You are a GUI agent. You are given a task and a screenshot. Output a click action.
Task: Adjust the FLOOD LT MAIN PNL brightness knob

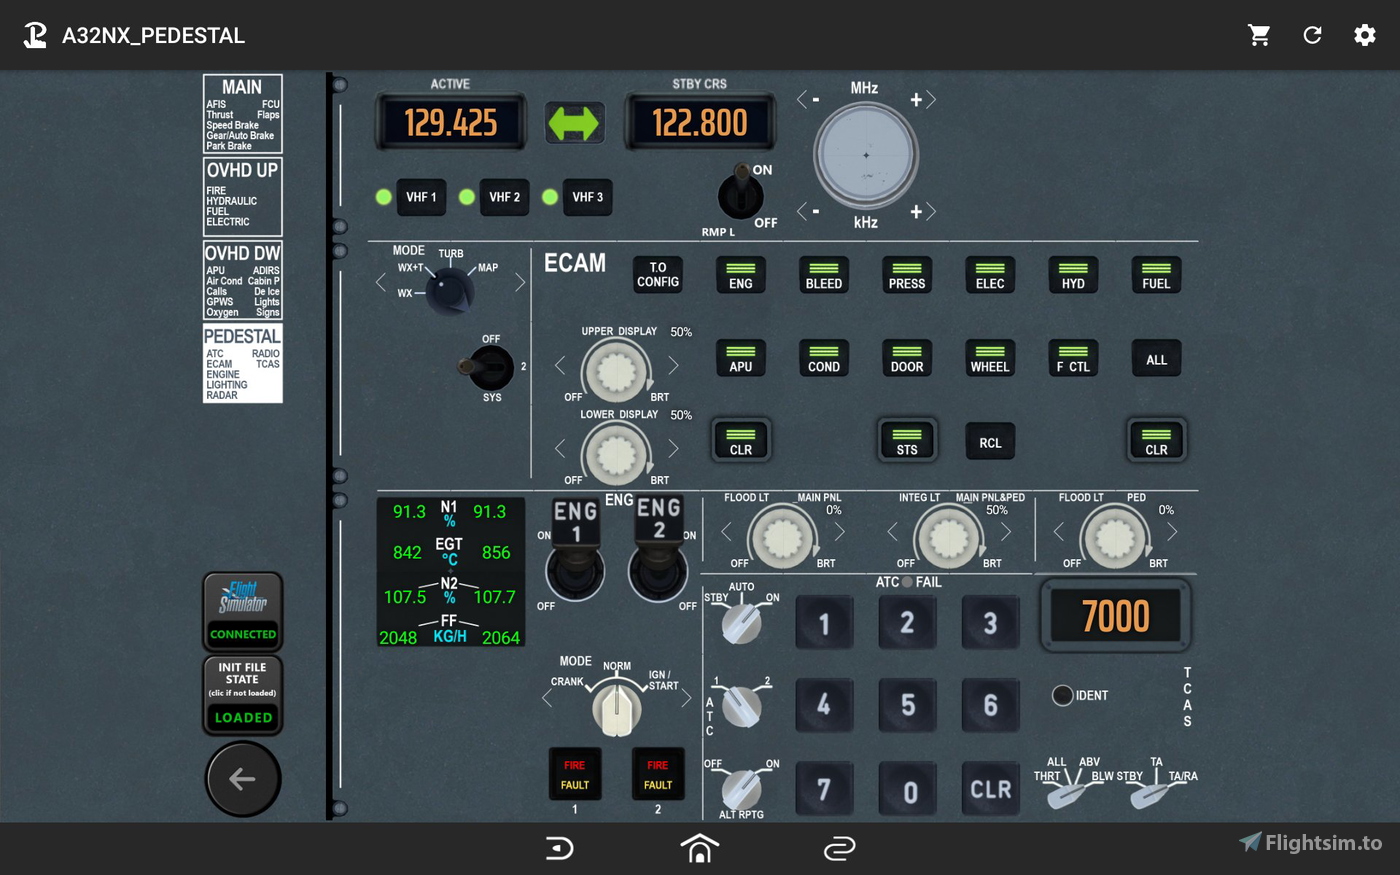pos(783,537)
